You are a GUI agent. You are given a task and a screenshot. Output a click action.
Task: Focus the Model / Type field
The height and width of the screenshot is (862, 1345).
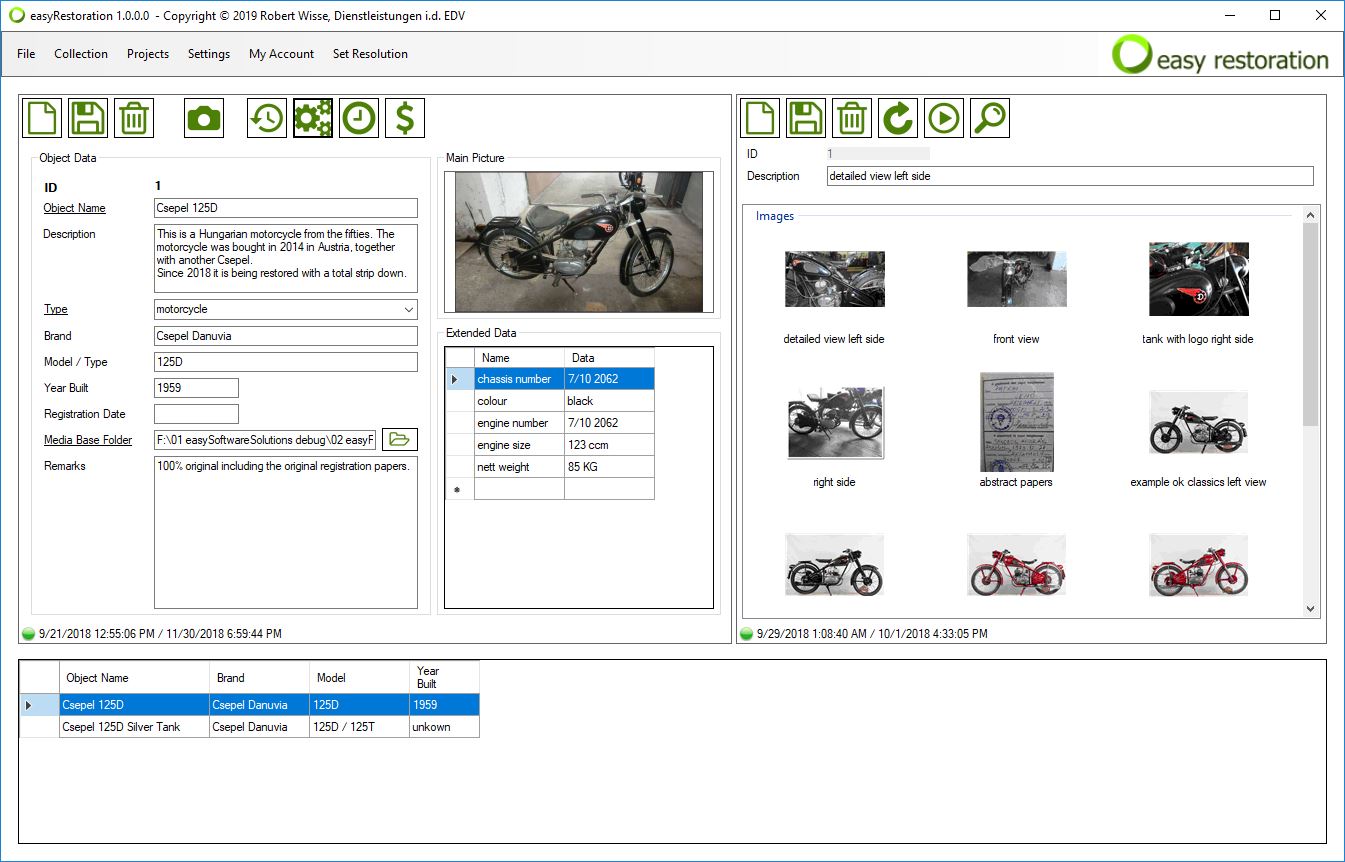click(286, 362)
